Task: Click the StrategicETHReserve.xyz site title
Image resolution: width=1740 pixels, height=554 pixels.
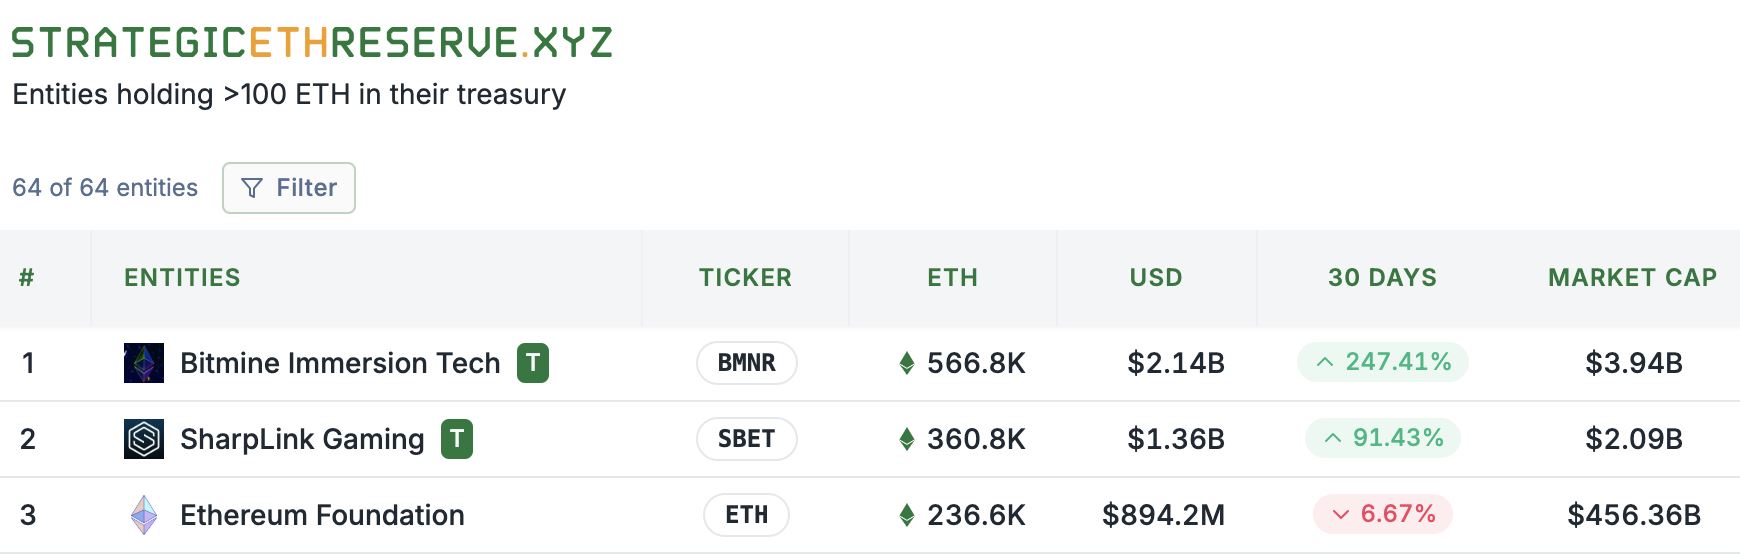Action: point(312,43)
